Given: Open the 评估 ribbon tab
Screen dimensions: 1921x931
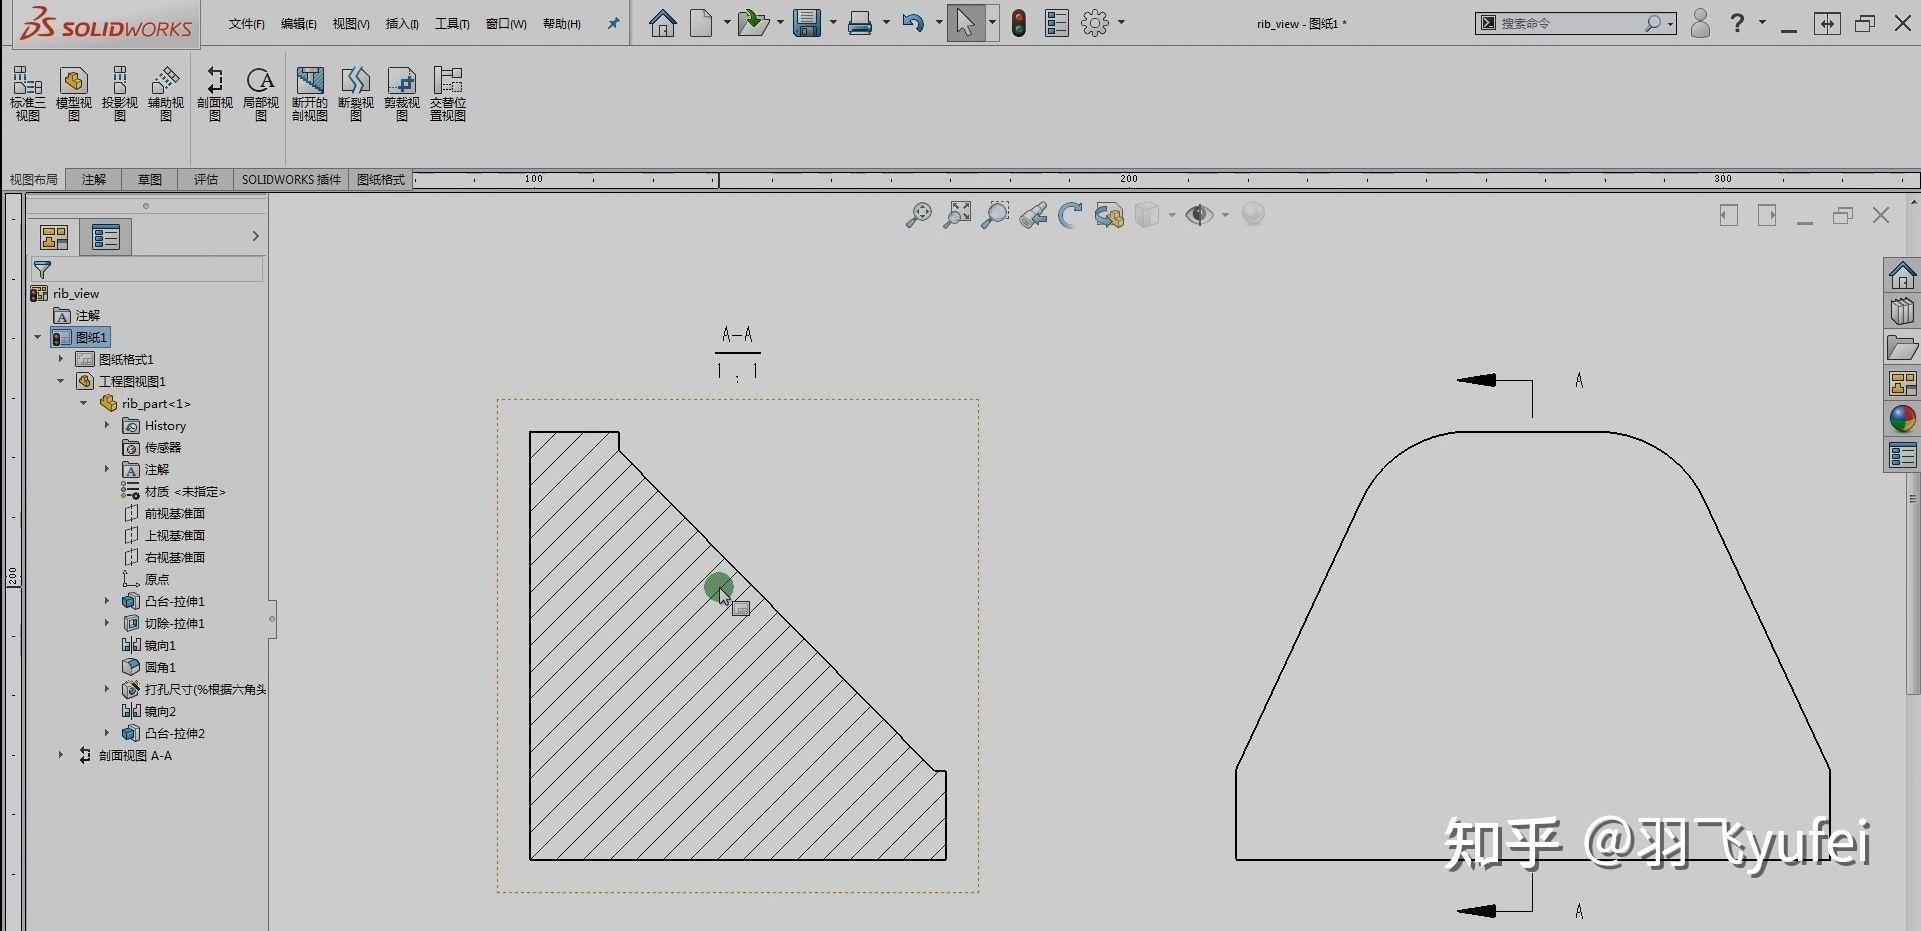Looking at the screenshot, I should tap(206, 180).
